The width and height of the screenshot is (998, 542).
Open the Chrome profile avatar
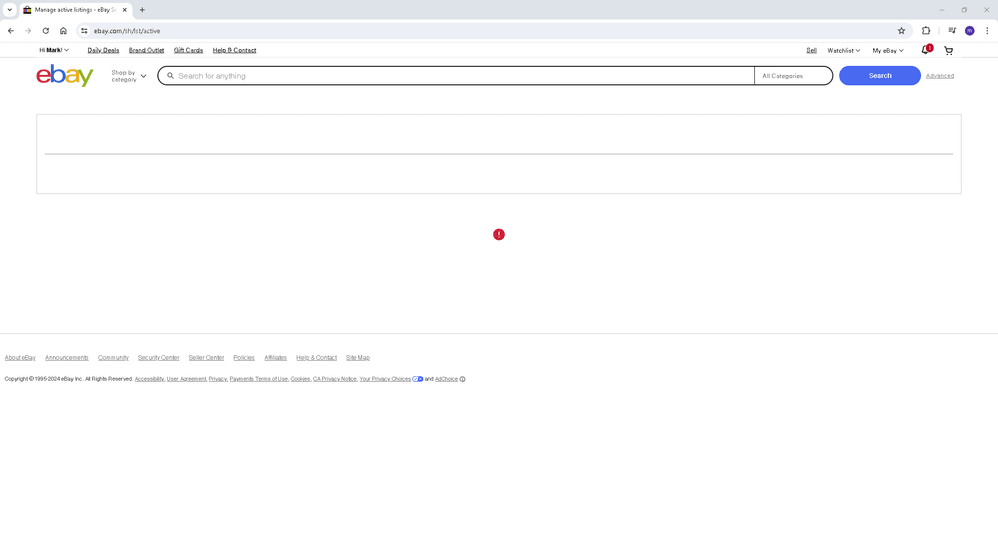coord(969,31)
